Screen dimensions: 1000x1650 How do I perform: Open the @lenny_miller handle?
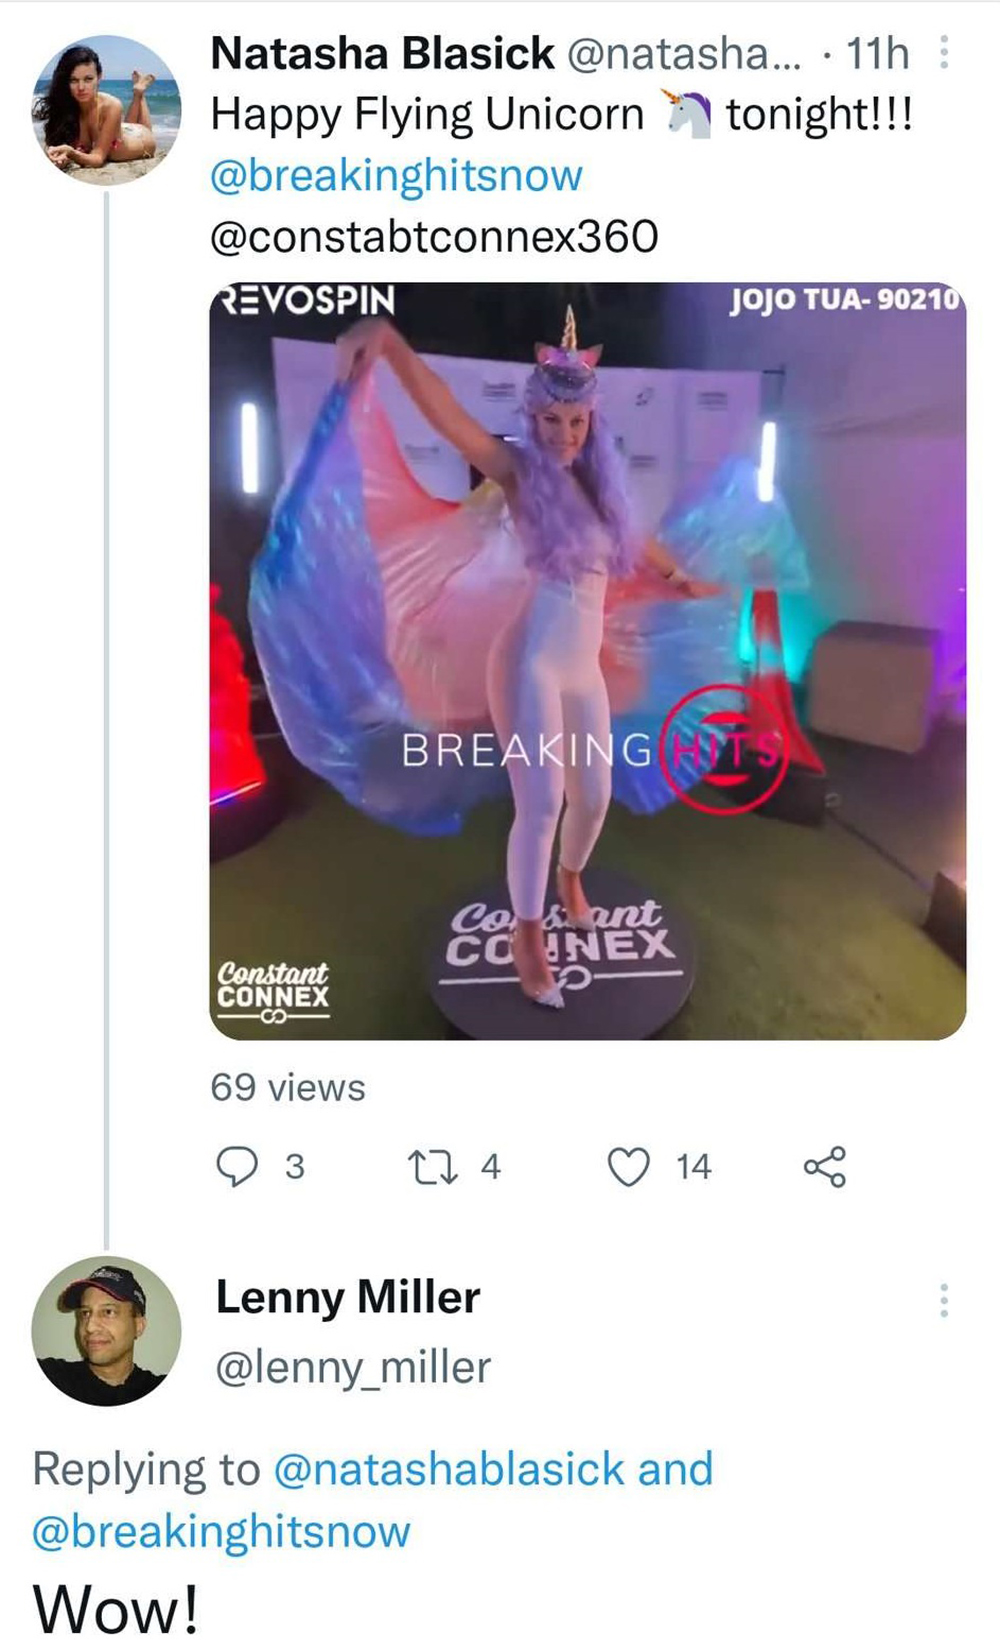tap(353, 1367)
